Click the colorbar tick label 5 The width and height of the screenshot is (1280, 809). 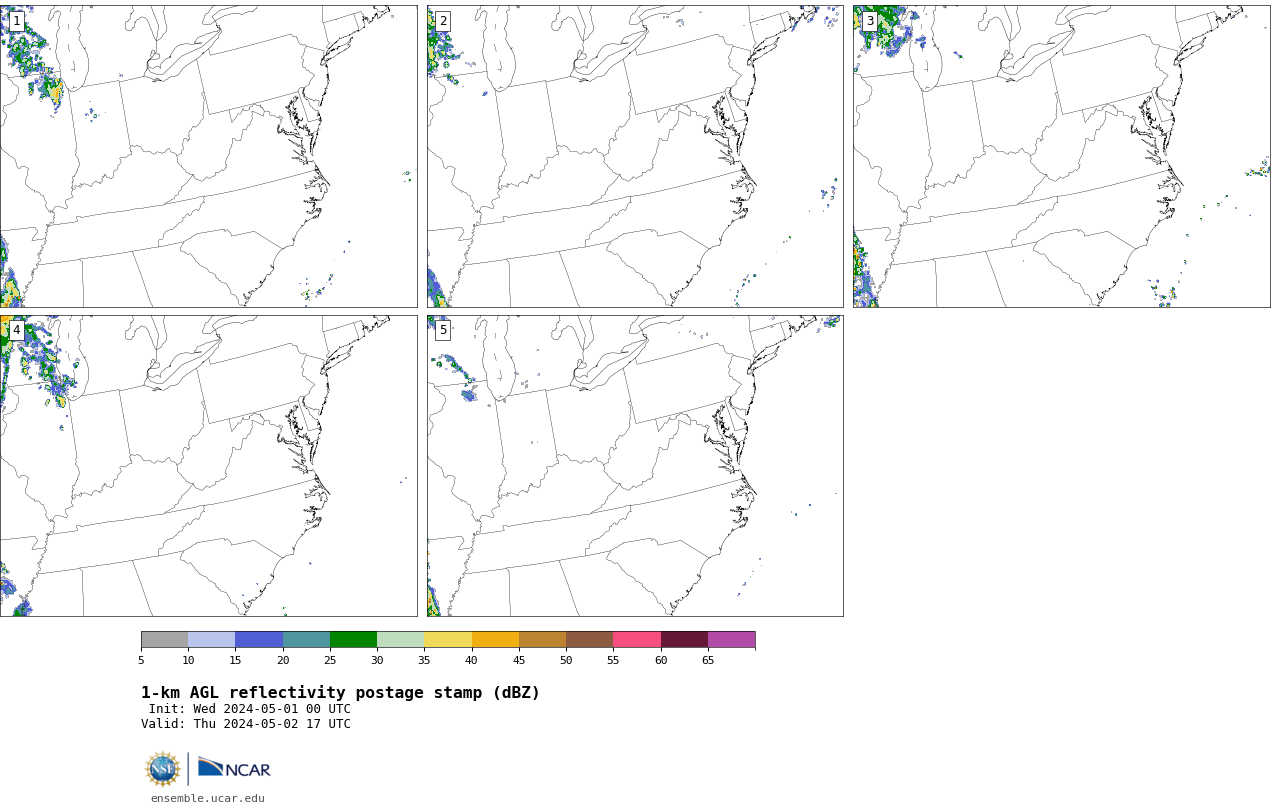click(141, 660)
